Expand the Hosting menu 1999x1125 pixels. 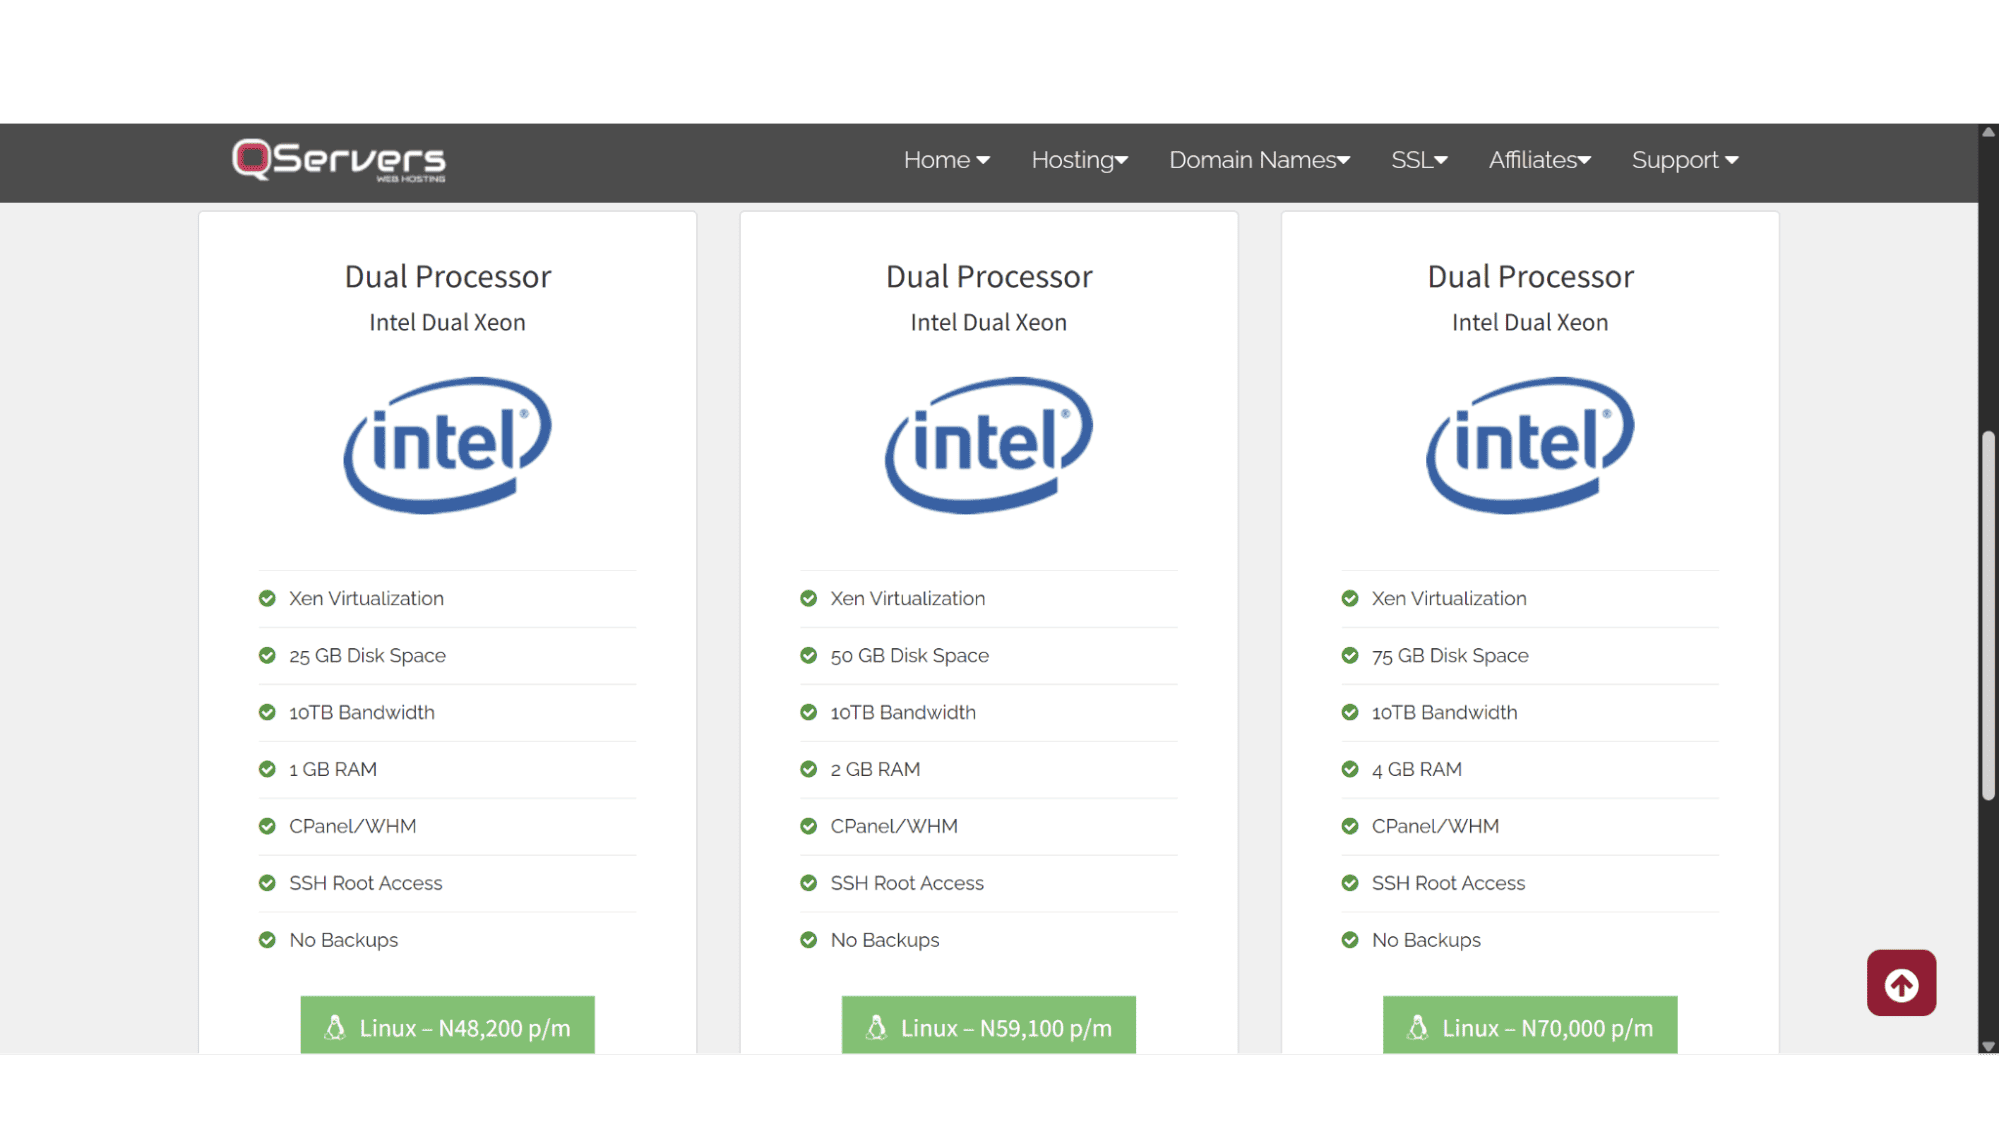(1080, 160)
